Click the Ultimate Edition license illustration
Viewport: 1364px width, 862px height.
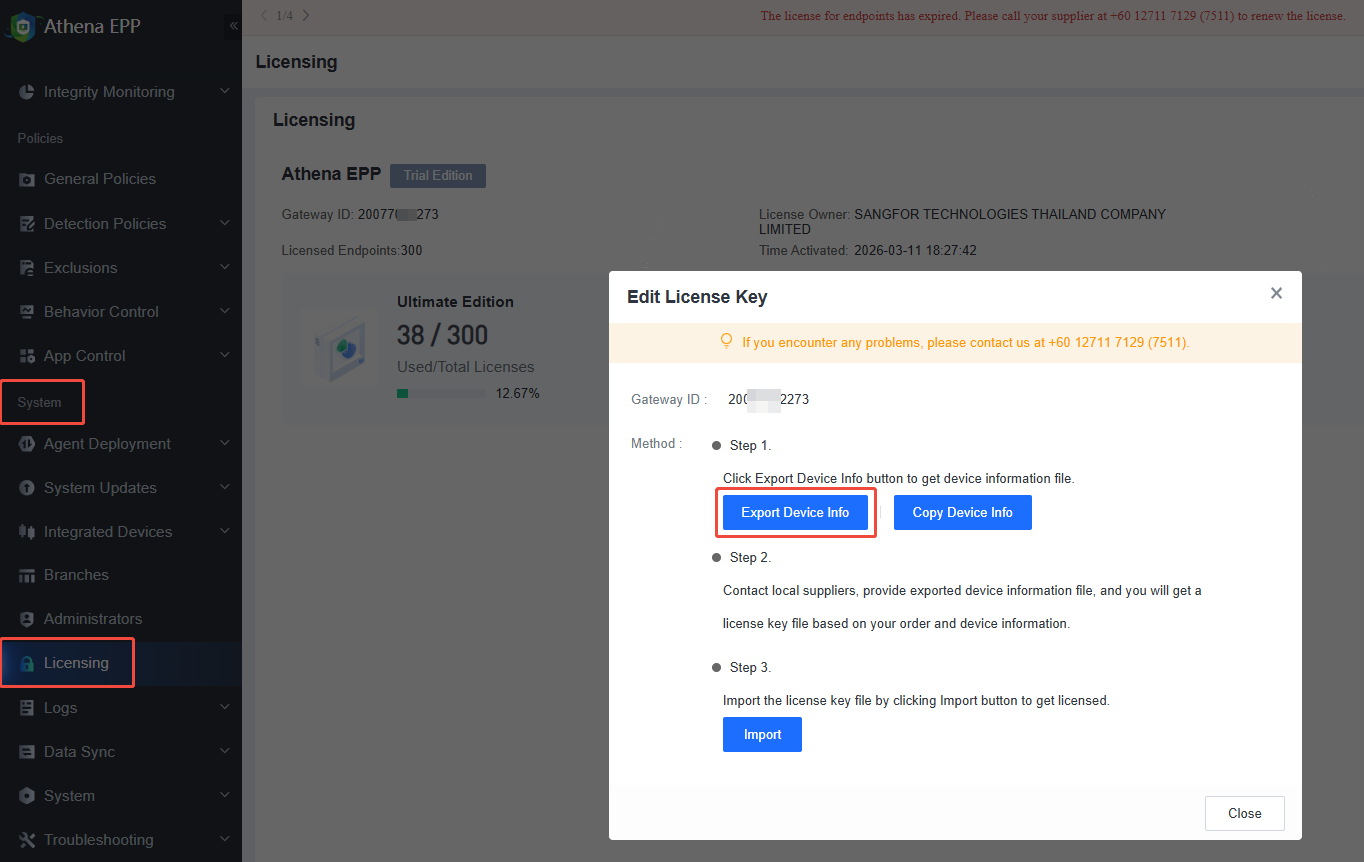tap(339, 346)
